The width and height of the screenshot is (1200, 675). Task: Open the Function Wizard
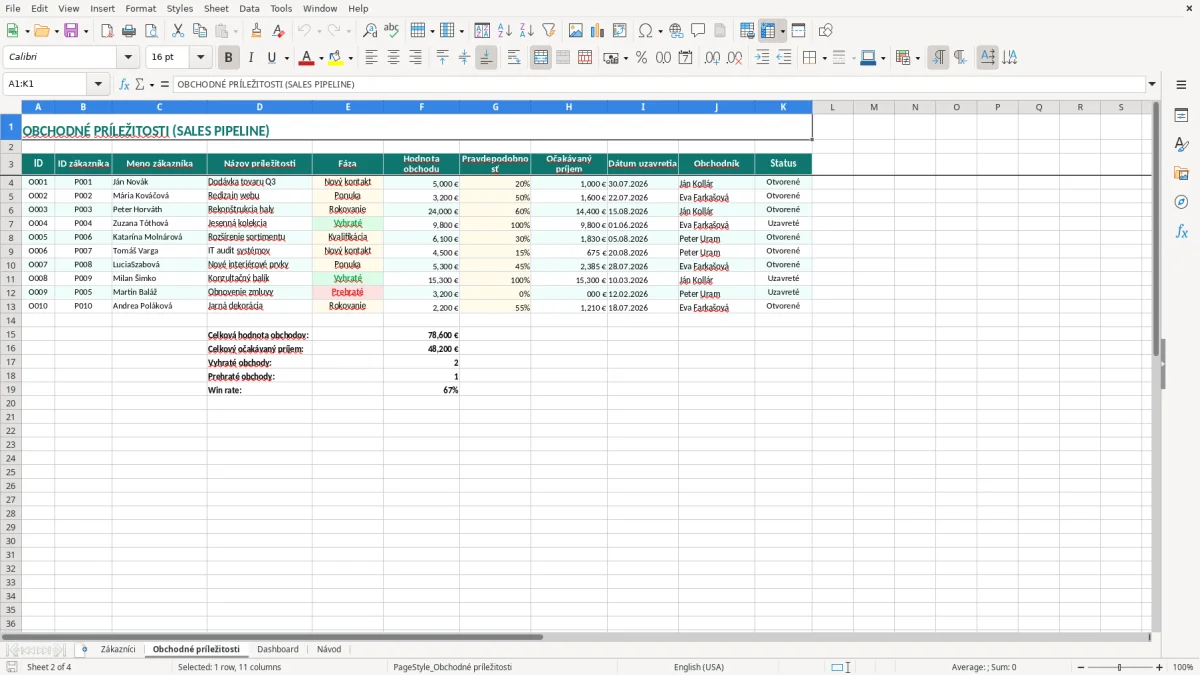tap(124, 85)
